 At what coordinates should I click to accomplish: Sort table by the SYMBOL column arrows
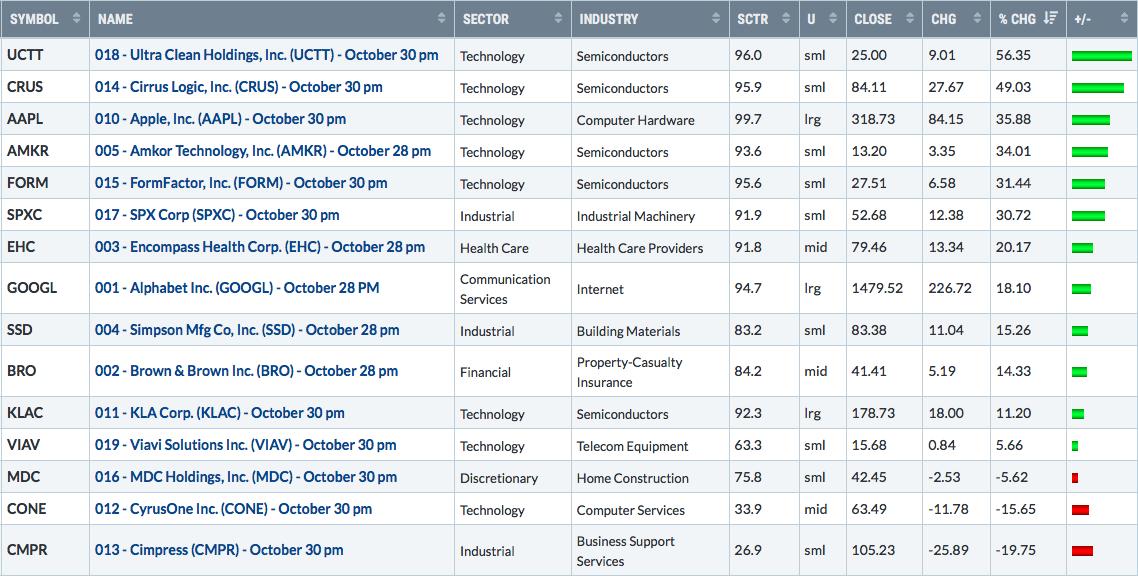pyautogui.click(x=77, y=19)
